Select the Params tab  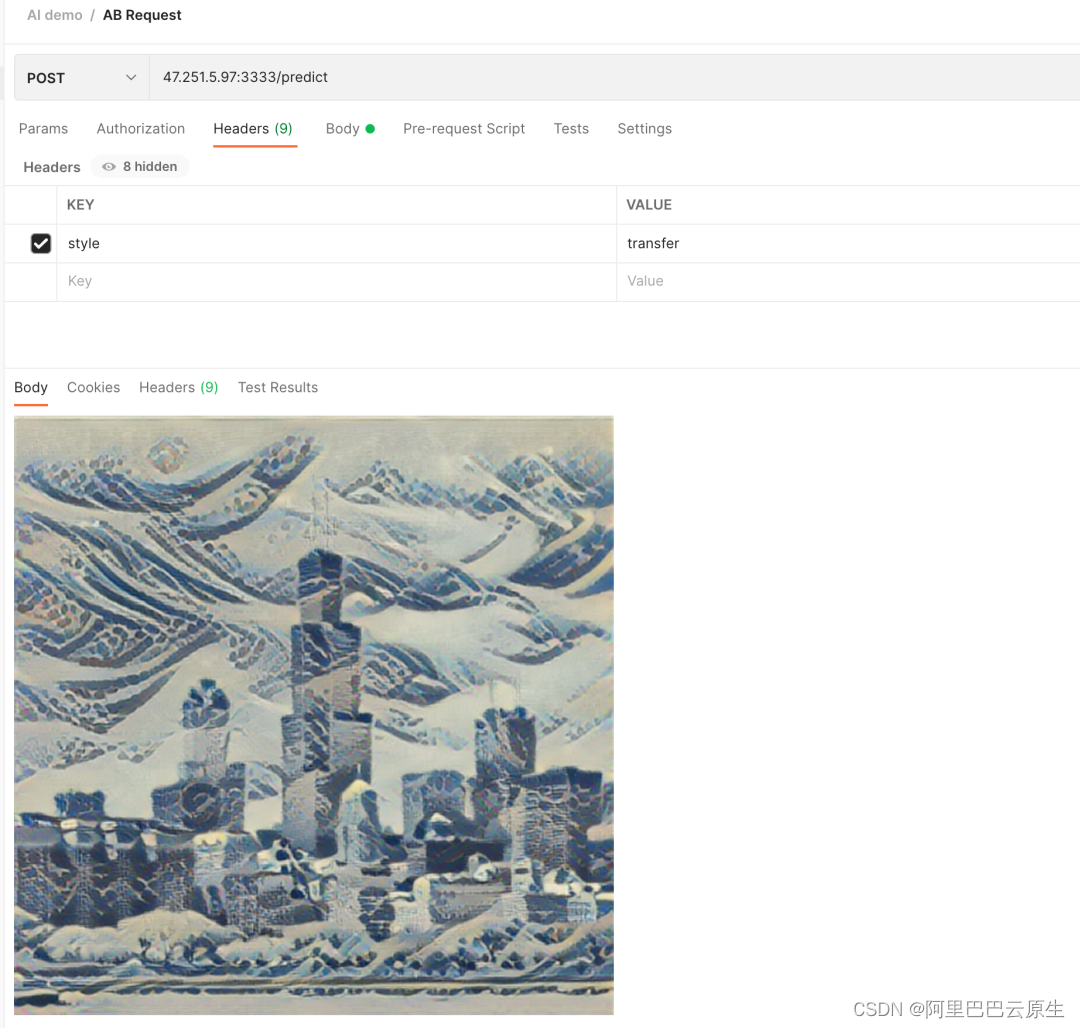(x=43, y=129)
